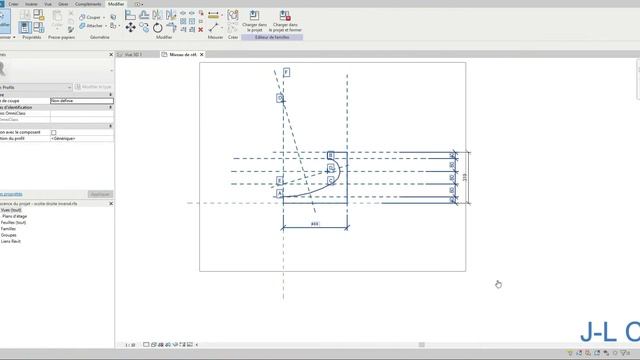Click the Couper geometry tool
Image resolution: width=640 pixels, height=360 pixels.
(x=90, y=17)
